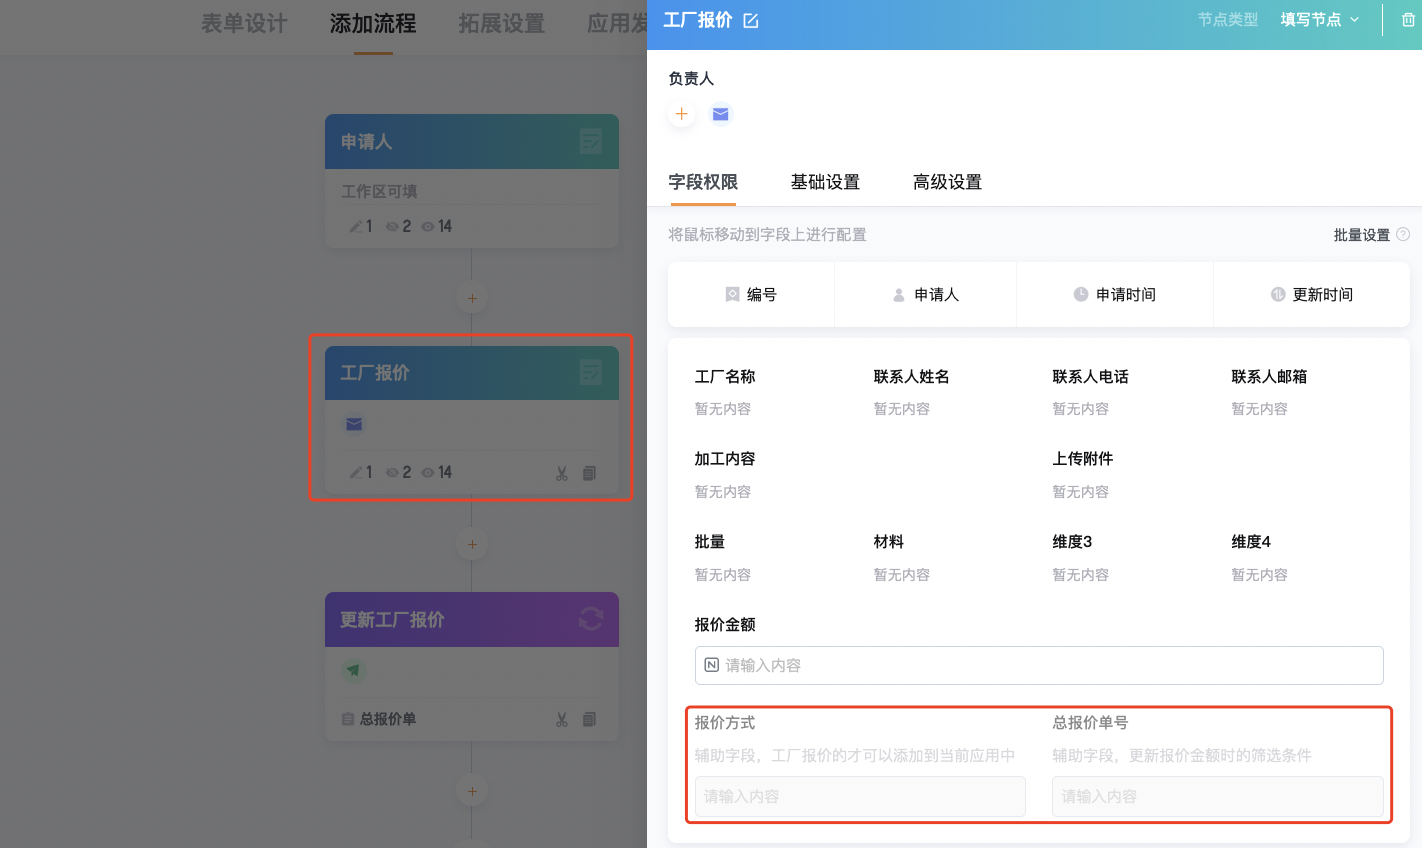The height and width of the screenshot is (848, 1422).
Task: Click visible-fields eye icon in 工厂报价 node
Action: (x=428, y=473)
